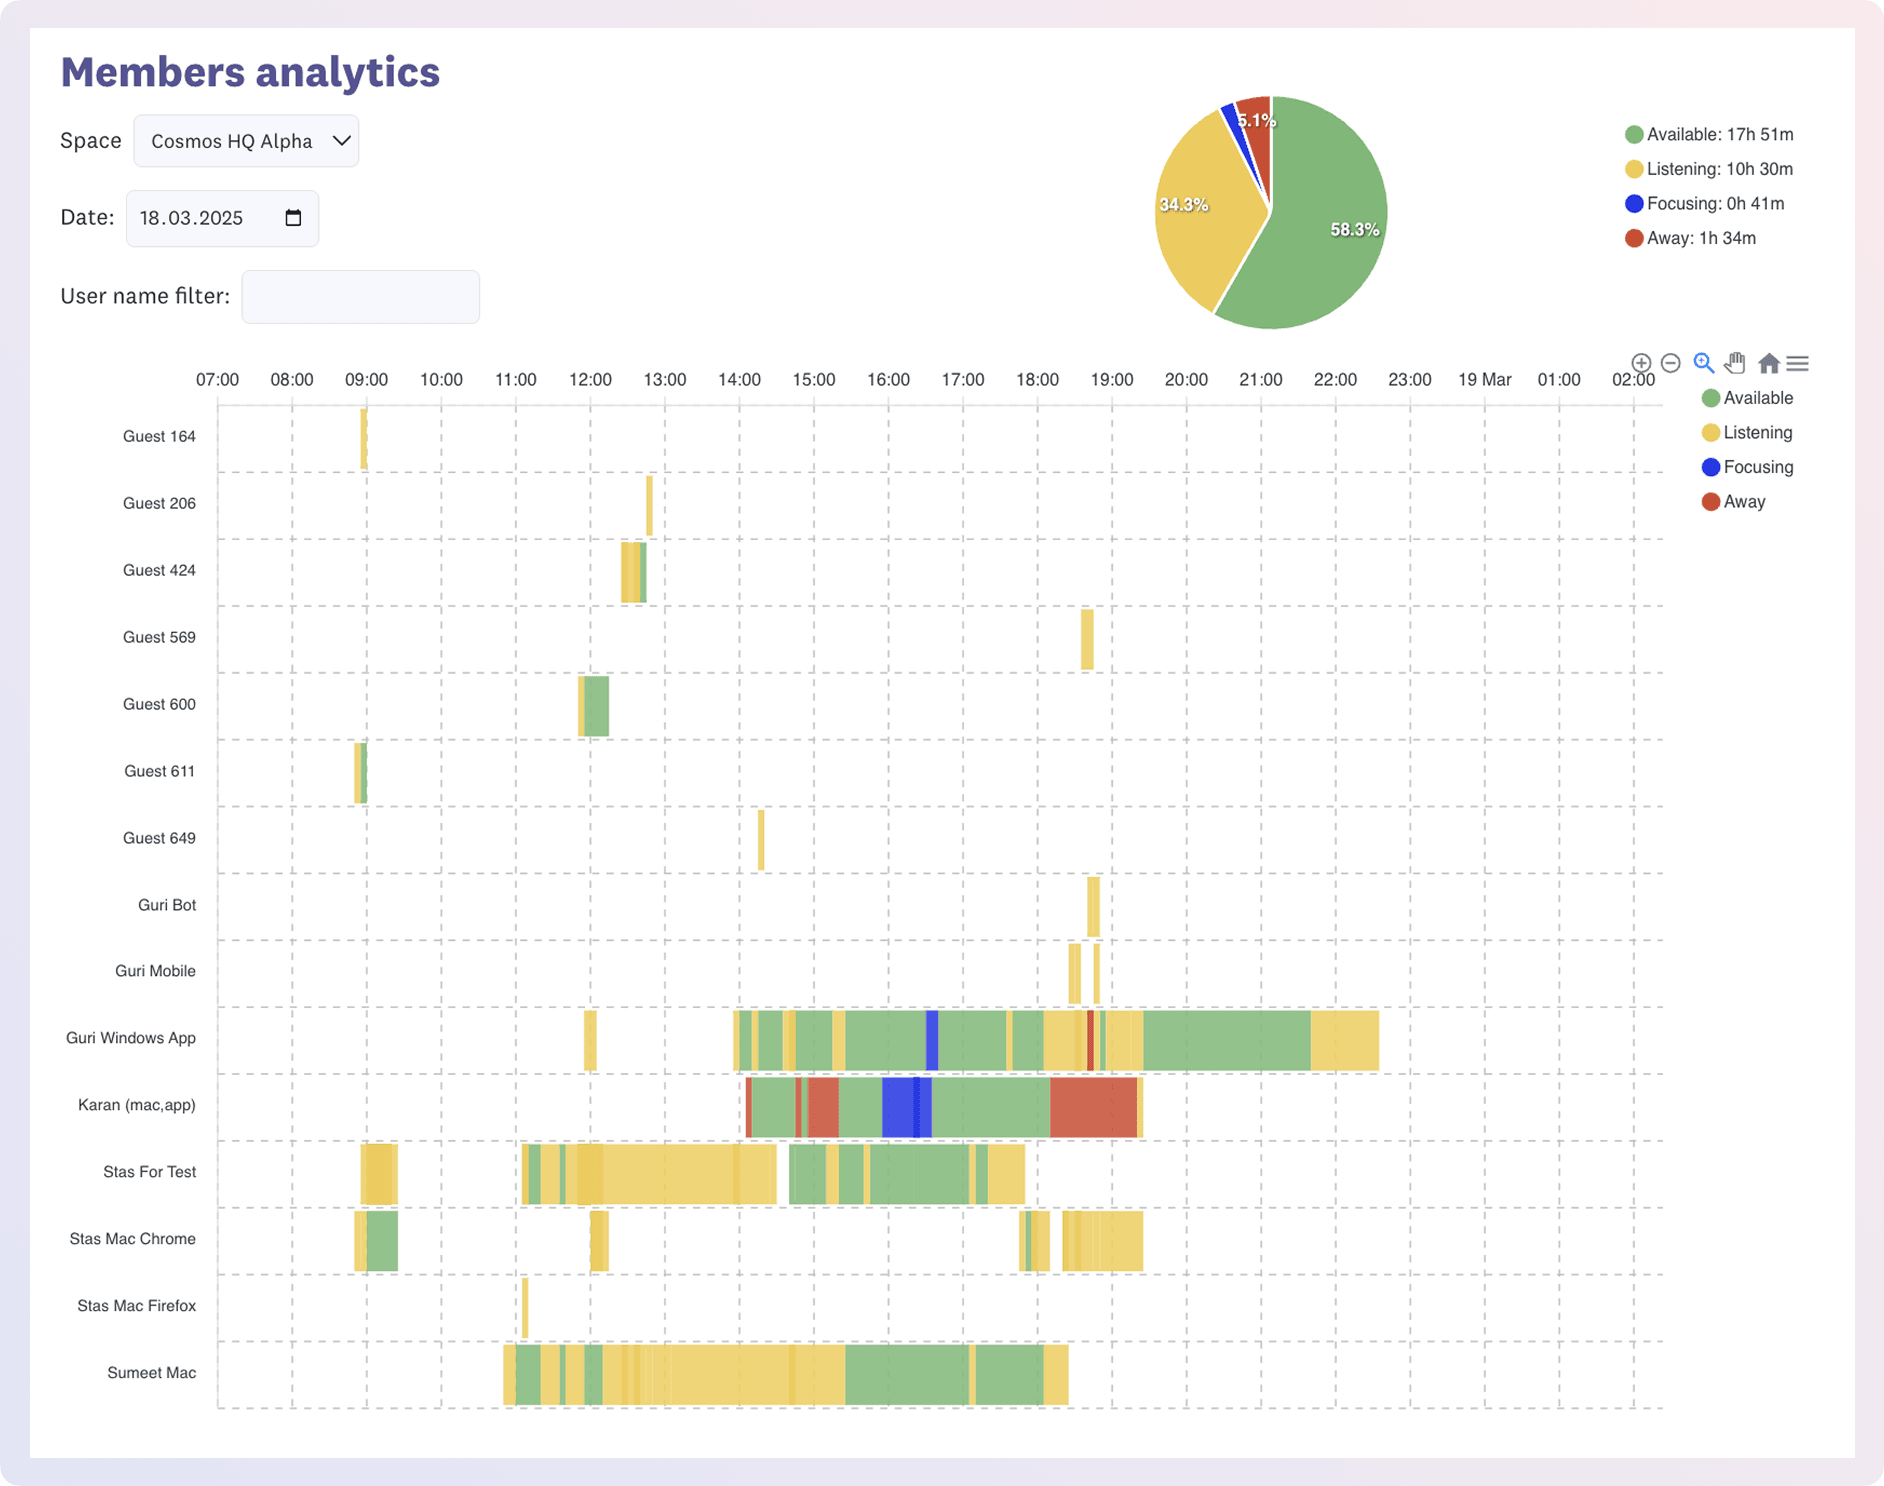
Task: Open the date picker calendar icon
Action: tap(293, 218)
